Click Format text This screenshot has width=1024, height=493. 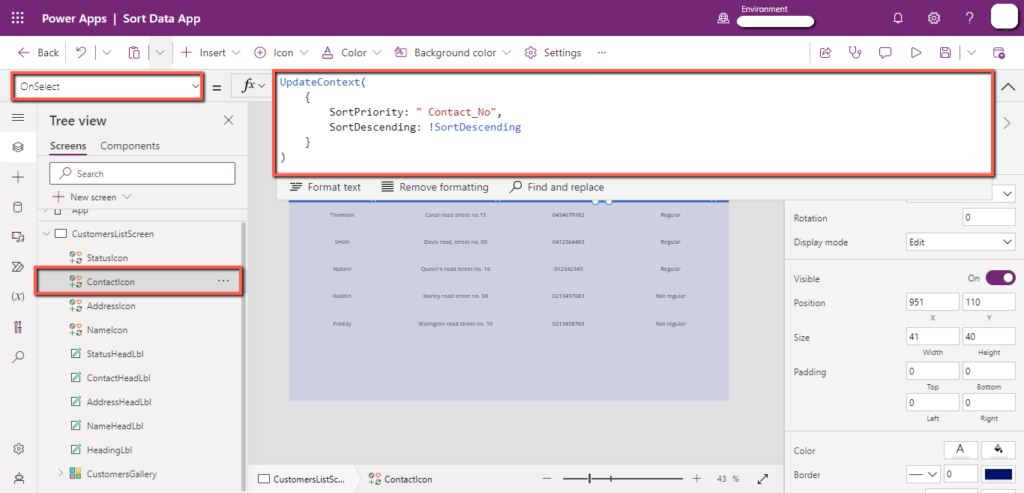[325, 187]
